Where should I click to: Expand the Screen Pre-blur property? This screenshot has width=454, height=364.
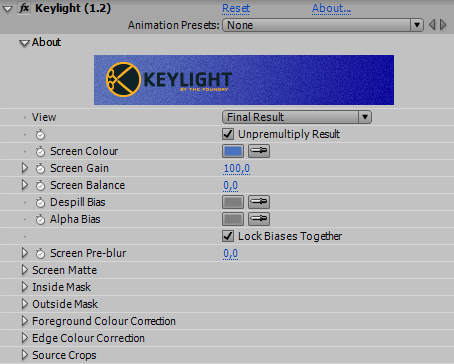24,253
